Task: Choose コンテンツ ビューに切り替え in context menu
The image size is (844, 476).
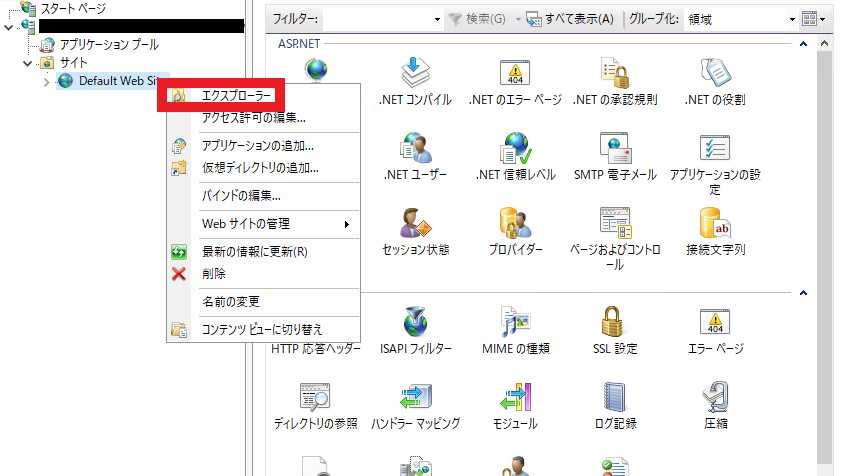Action: pyautogui.click(x=263, y=330)
